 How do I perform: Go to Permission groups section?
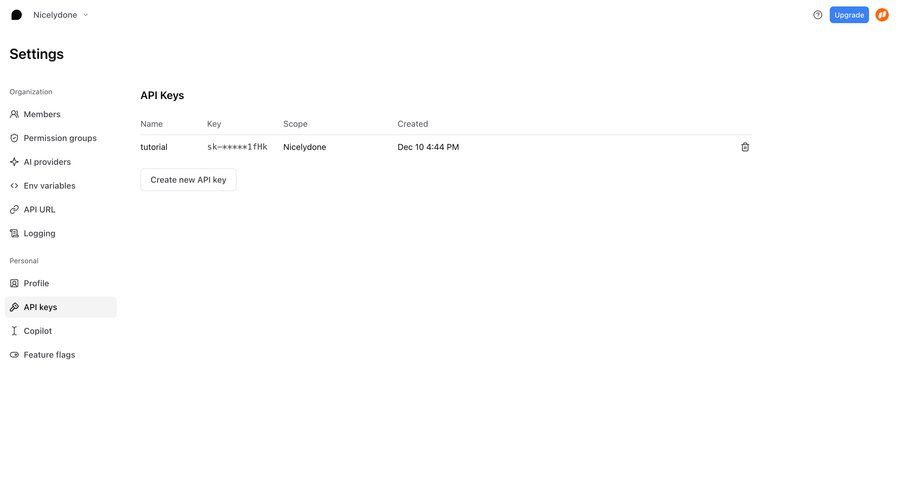60,138
